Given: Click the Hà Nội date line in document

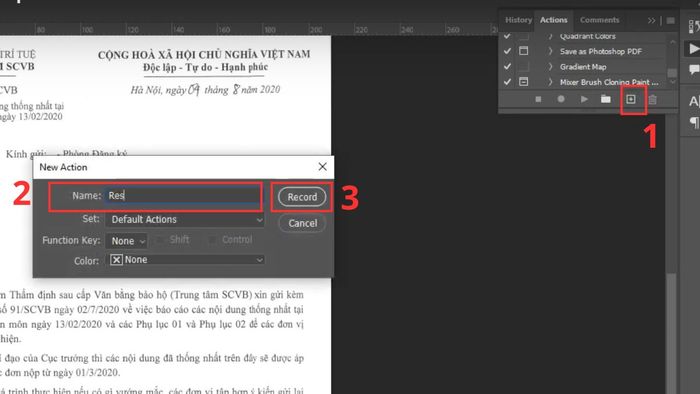Looking at the screenshot, I should pos(205,90).
